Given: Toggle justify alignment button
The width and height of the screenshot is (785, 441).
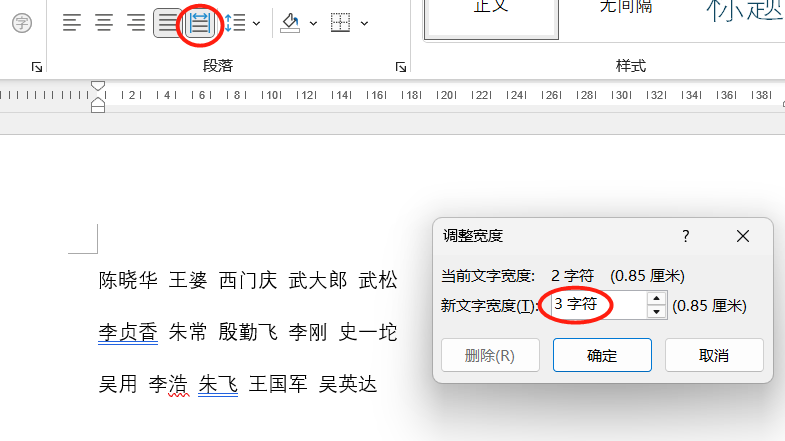Looking at the screenshot, I should click(x=168, y=23).
